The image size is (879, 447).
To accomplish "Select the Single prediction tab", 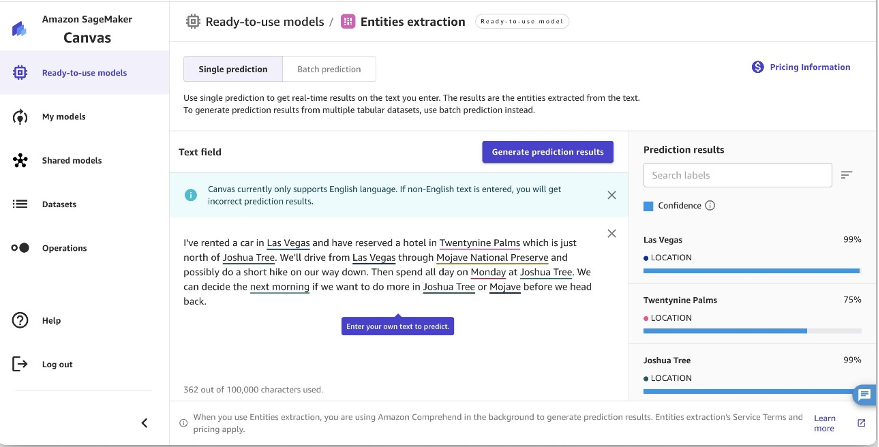I will (x=233, y=69).
